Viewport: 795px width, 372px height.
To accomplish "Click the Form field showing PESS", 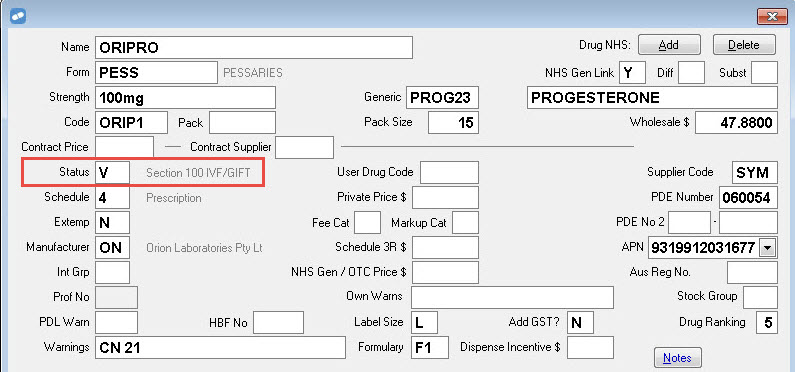I will pos(156,72).
